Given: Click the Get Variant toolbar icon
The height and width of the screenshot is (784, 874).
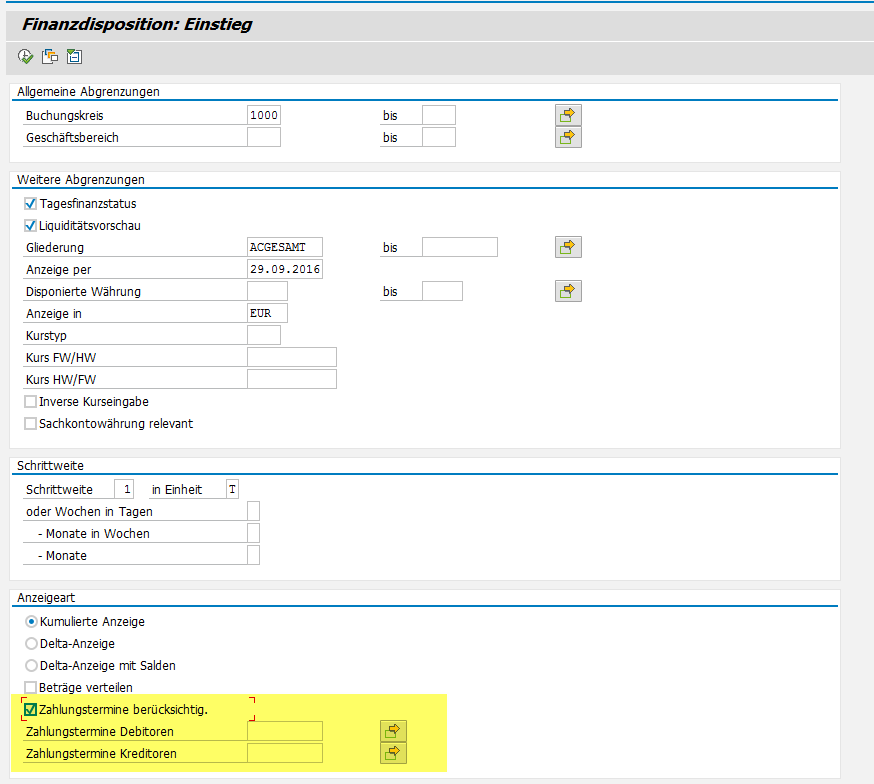Looking at the screenshot, I should pyautogui.click(x=49, y=57).
